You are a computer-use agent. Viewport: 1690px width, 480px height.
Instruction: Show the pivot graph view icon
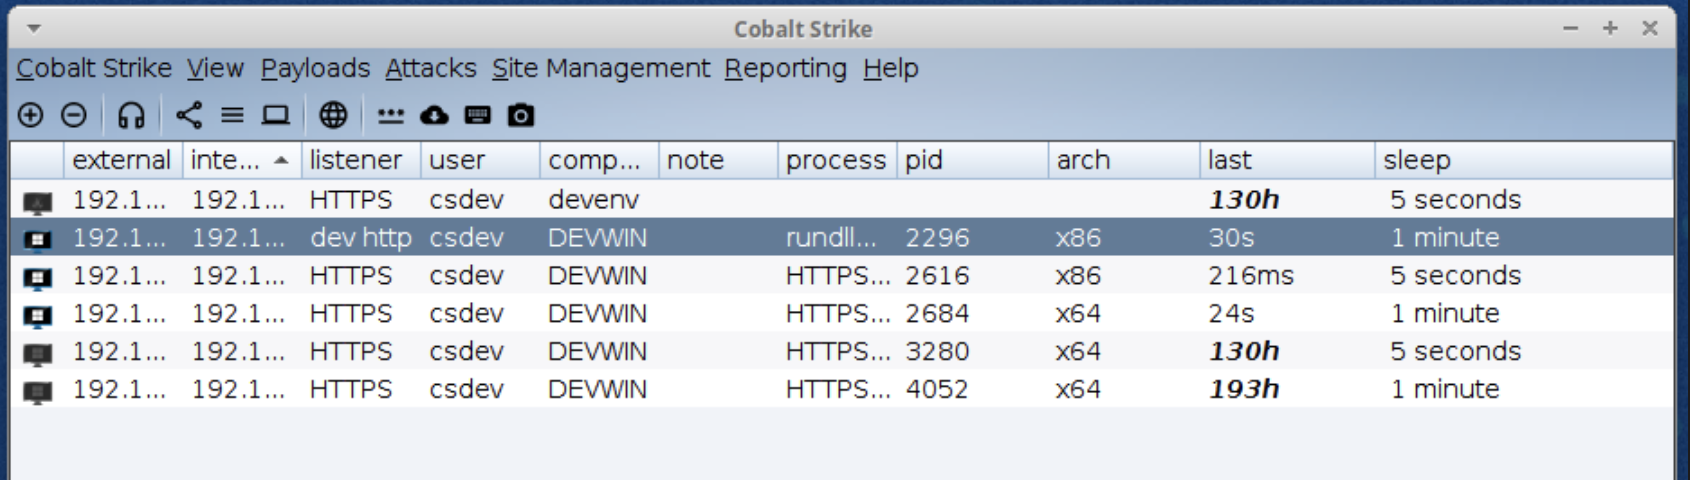tap(188, 116)
